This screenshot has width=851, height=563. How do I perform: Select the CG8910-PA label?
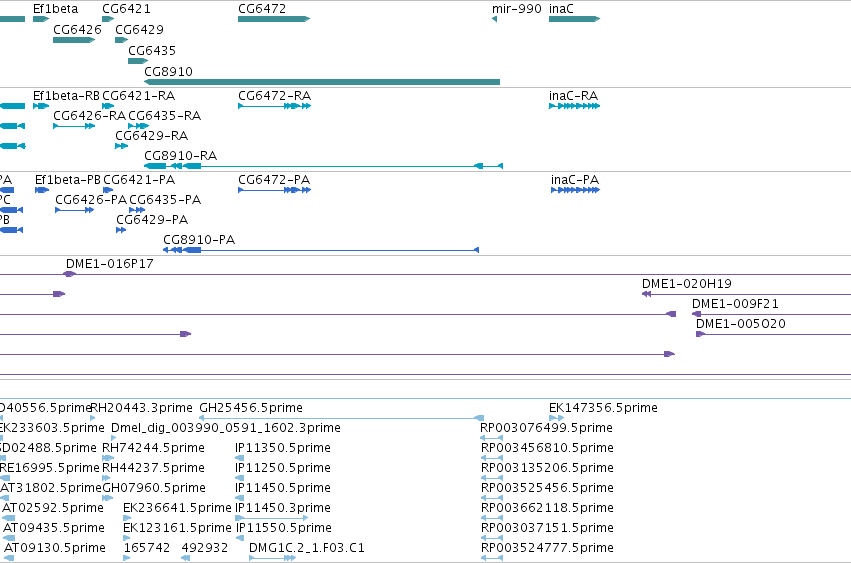[x=199, y=240]
